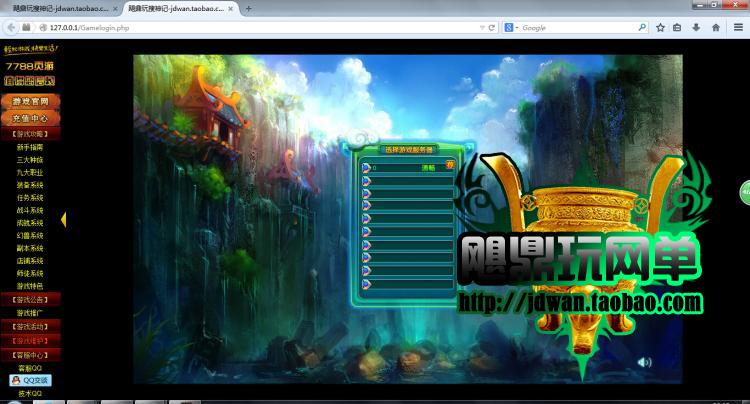Click the magnifier icon in Google search box

643,27
